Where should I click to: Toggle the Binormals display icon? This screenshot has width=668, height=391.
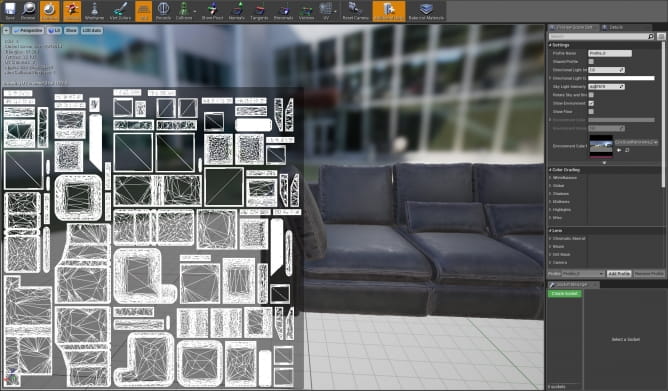point(283,11)
